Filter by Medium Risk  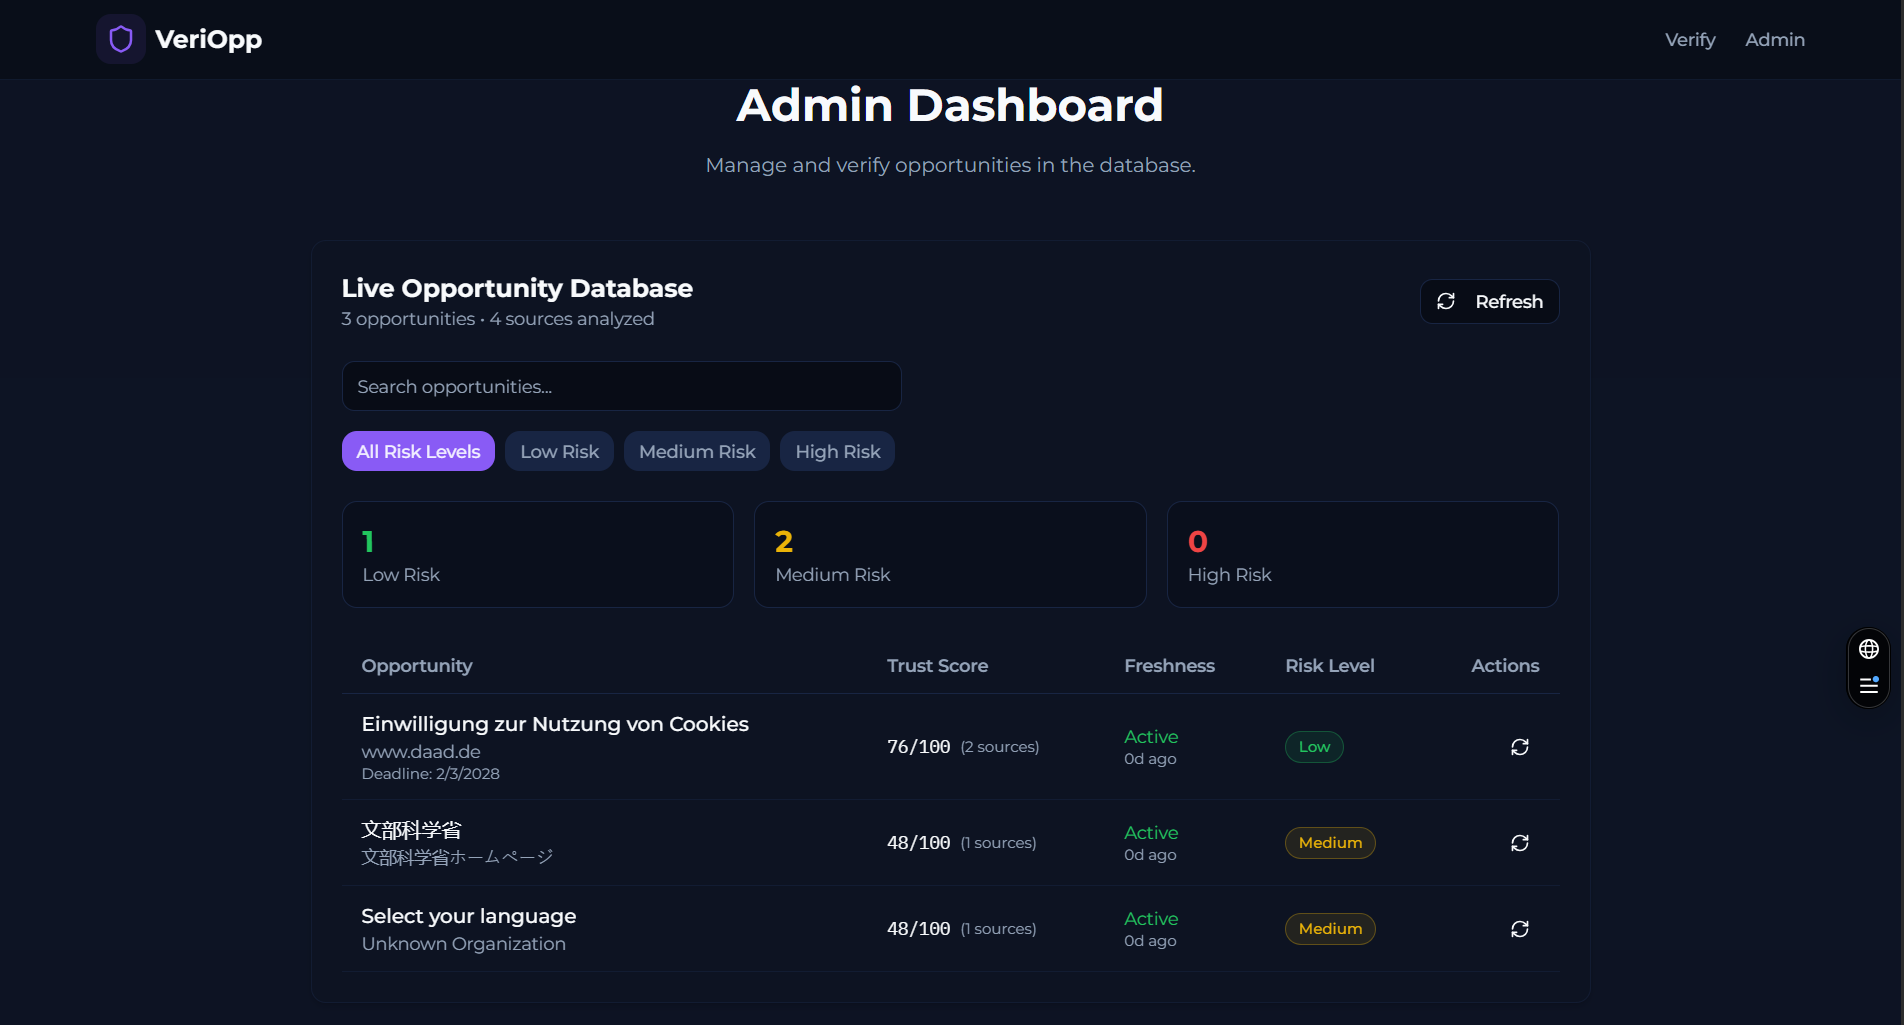click(x=697, y=451)
